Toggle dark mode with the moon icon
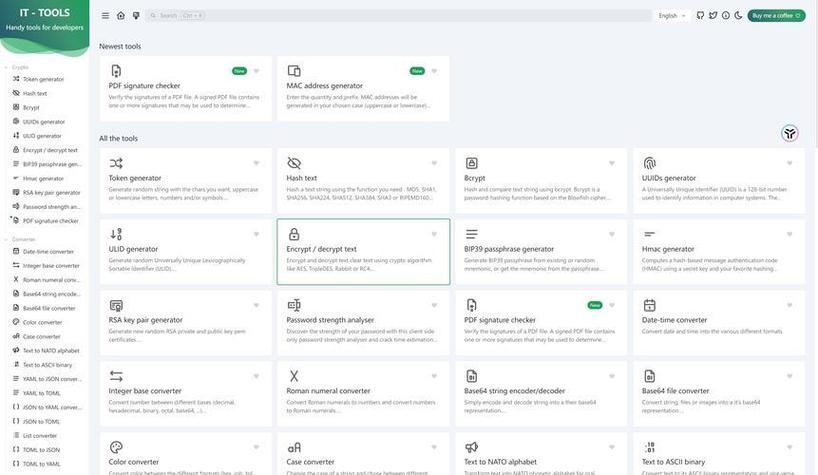Viewport: 818px width, 475px height. point(738,16)
